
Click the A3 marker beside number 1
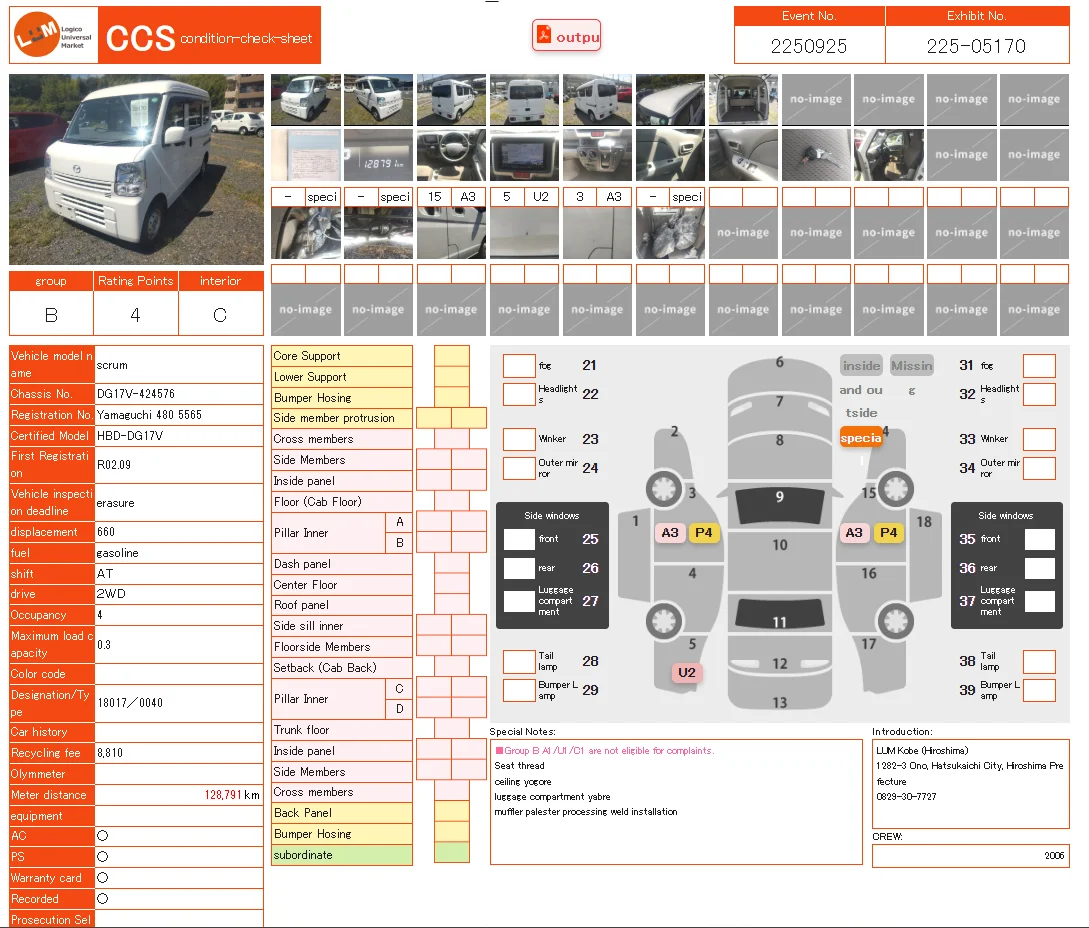670,533
